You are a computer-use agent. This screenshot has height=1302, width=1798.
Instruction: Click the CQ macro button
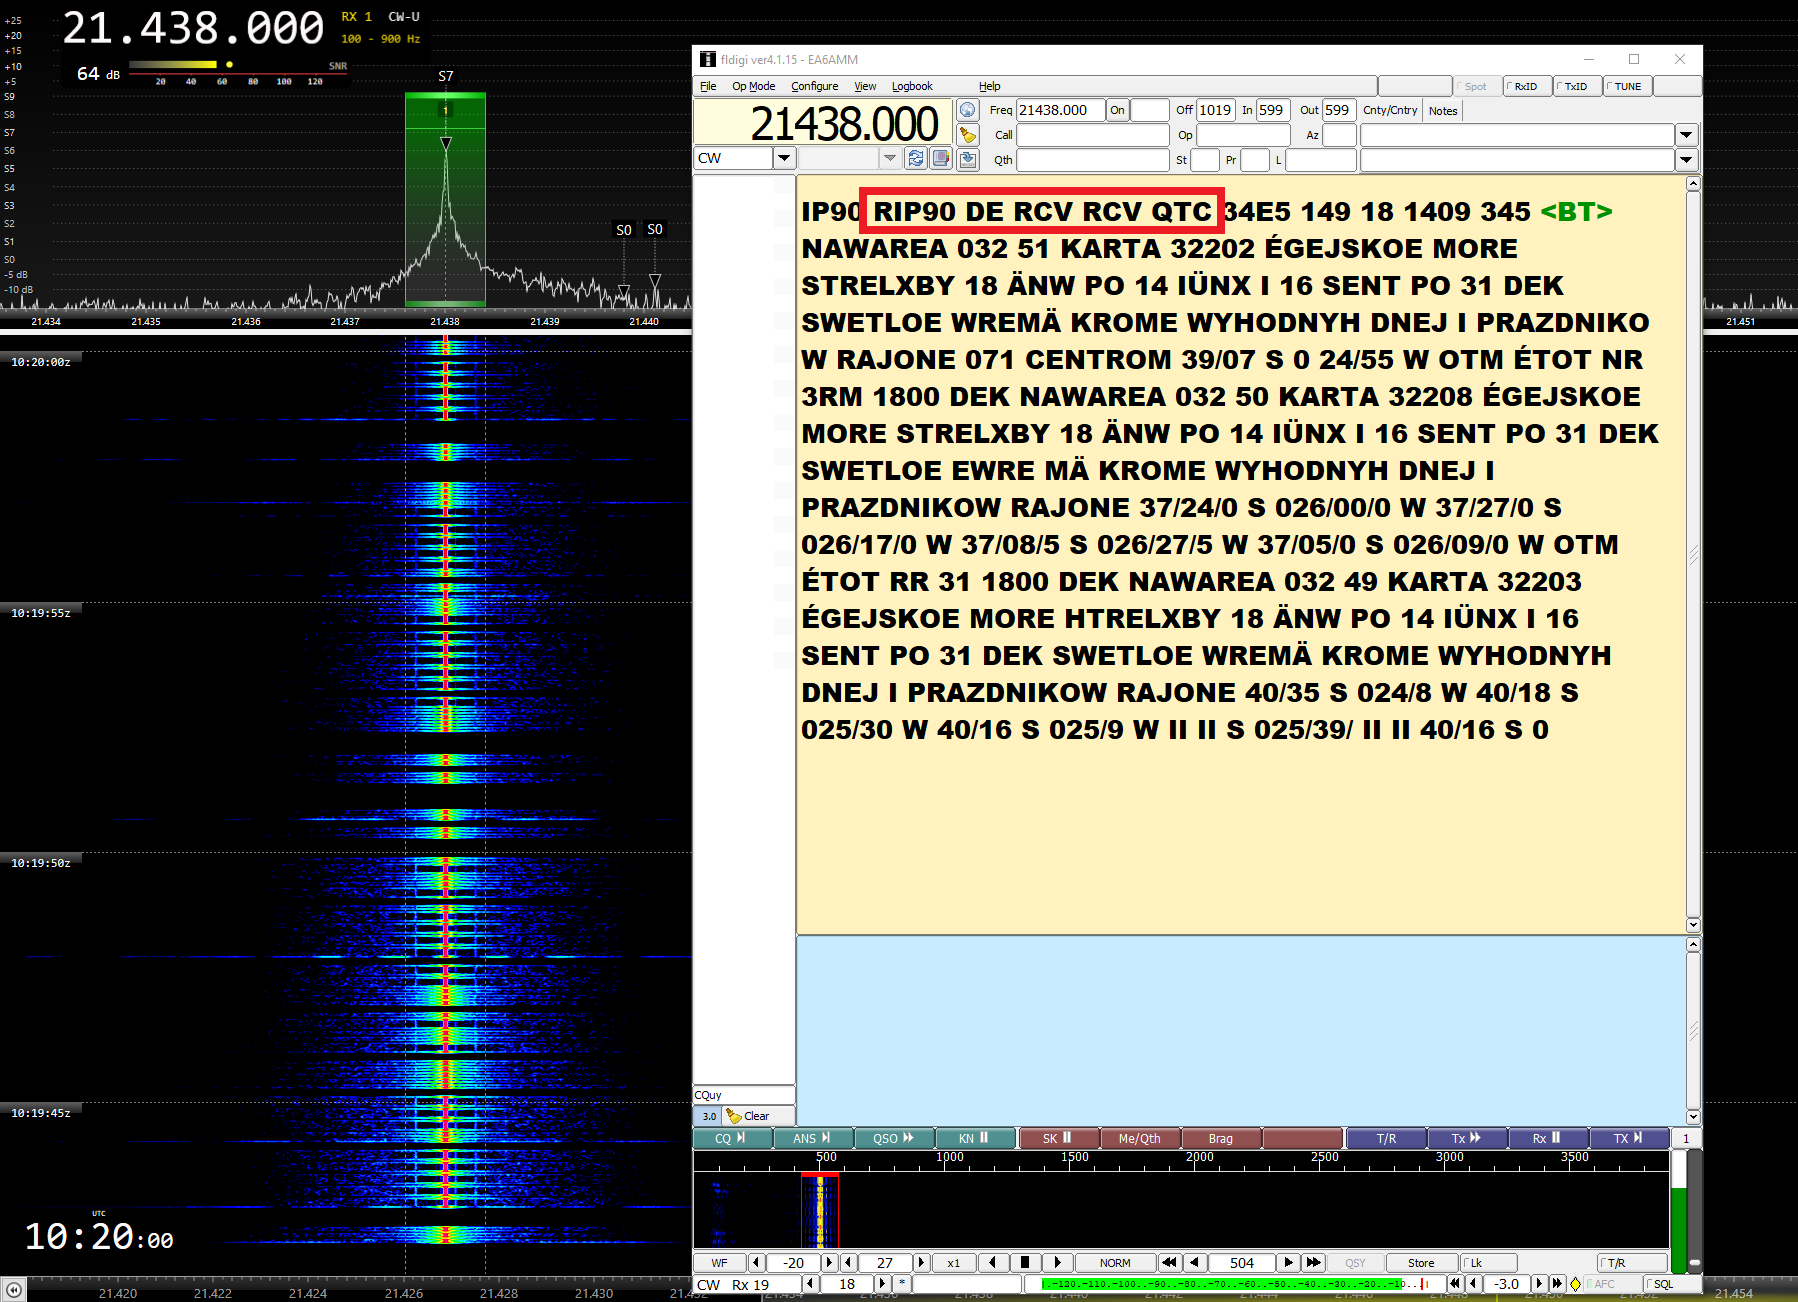(731, 1138)
